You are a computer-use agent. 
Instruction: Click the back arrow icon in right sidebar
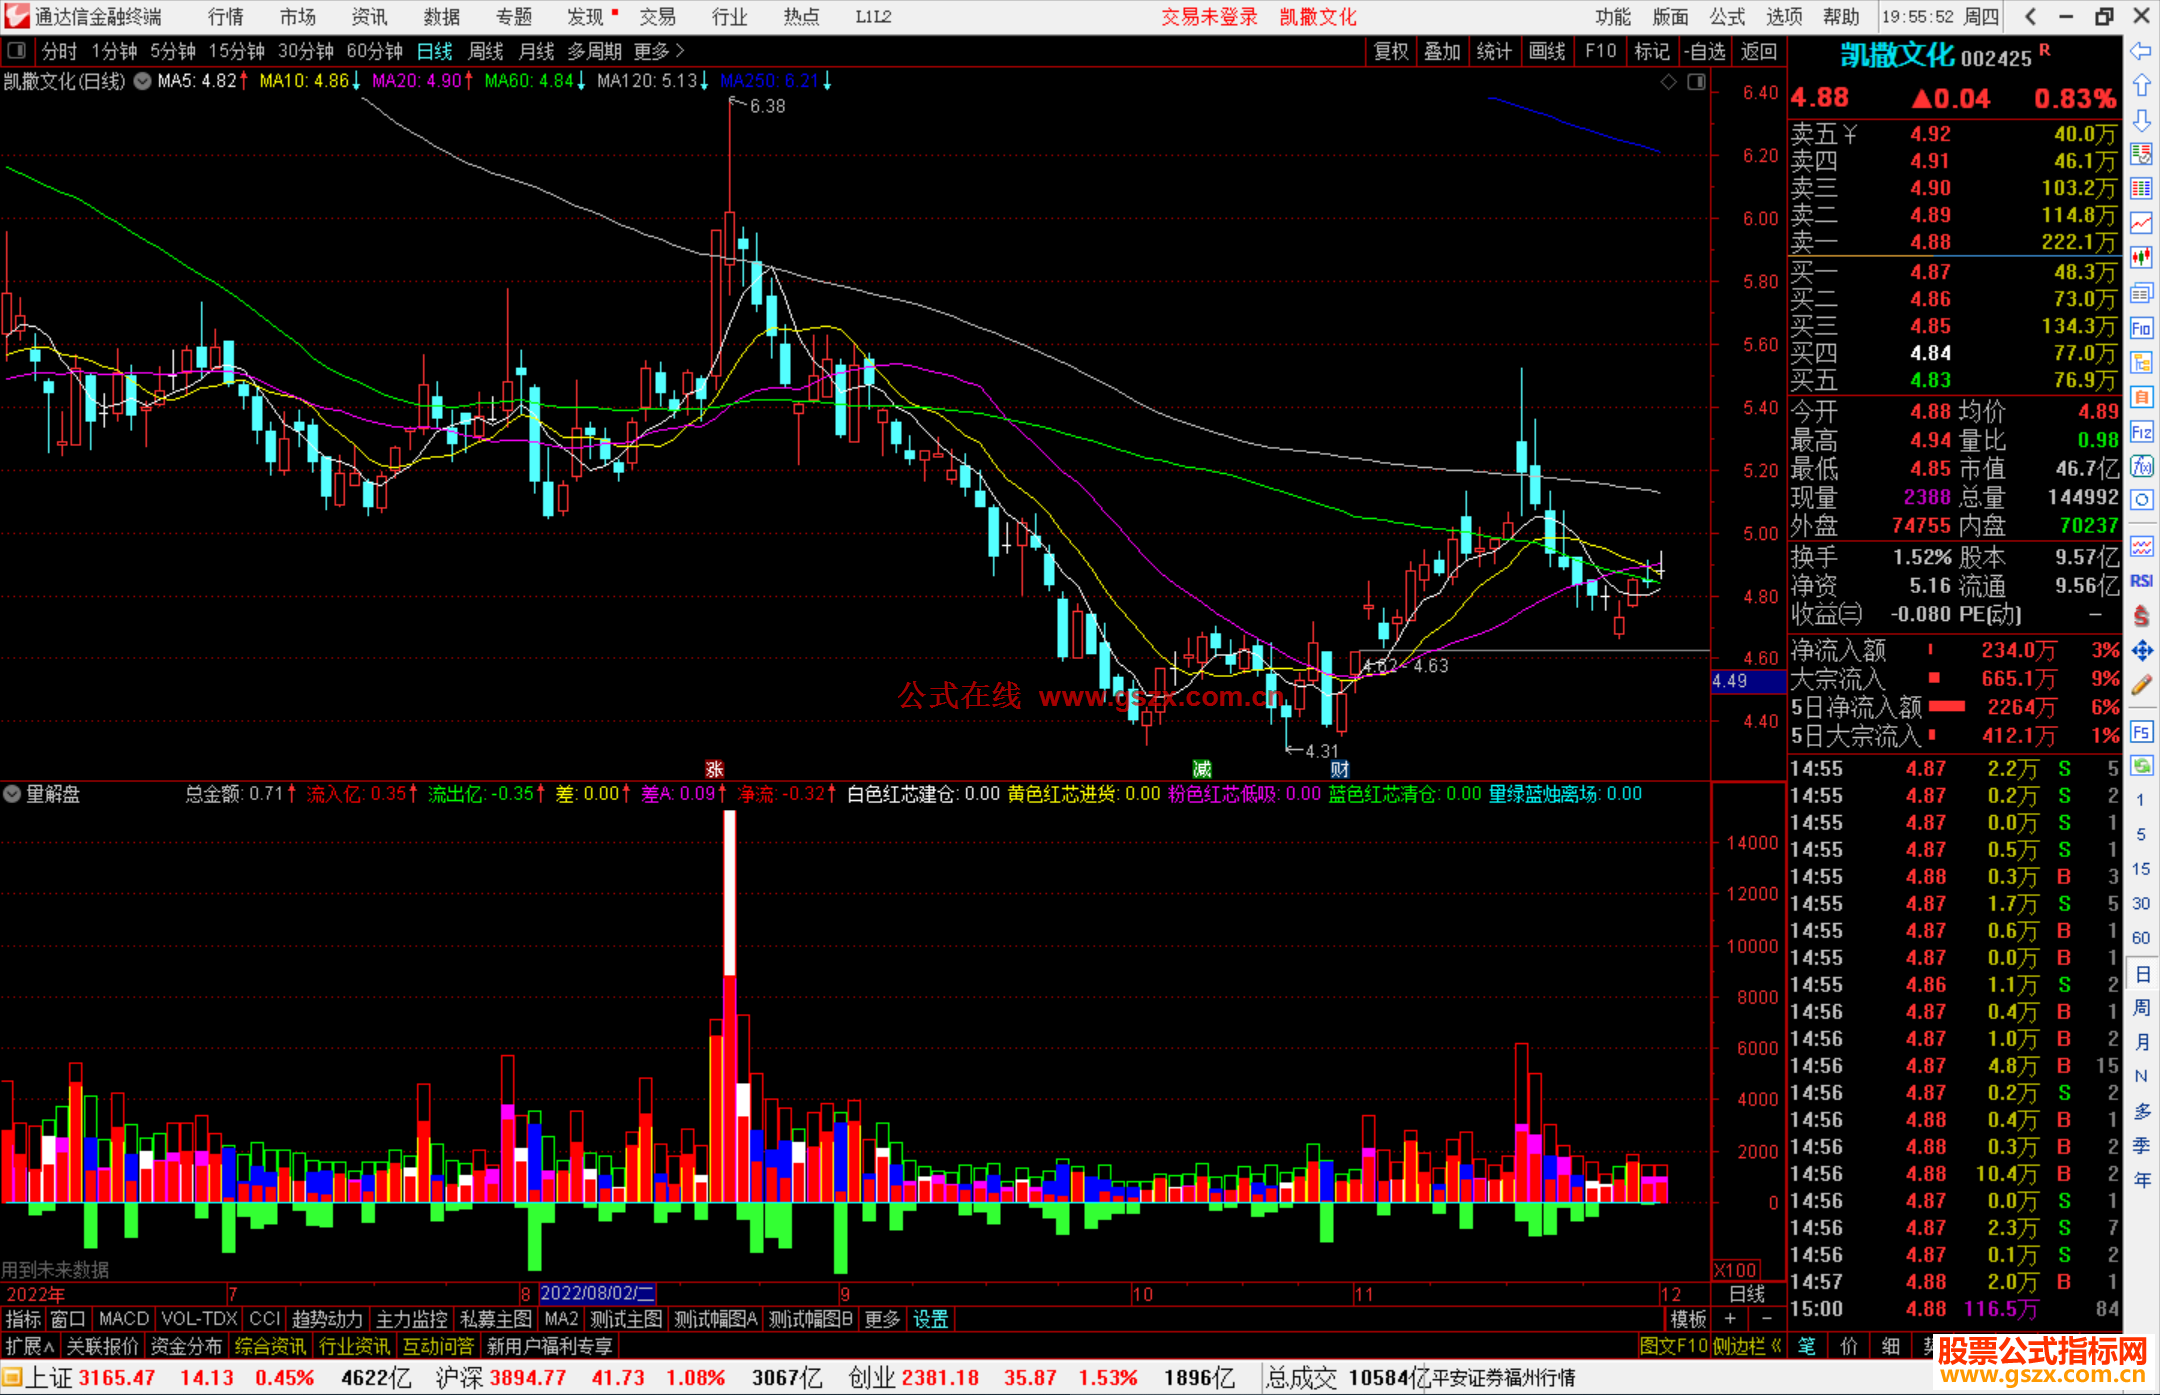2141,51
